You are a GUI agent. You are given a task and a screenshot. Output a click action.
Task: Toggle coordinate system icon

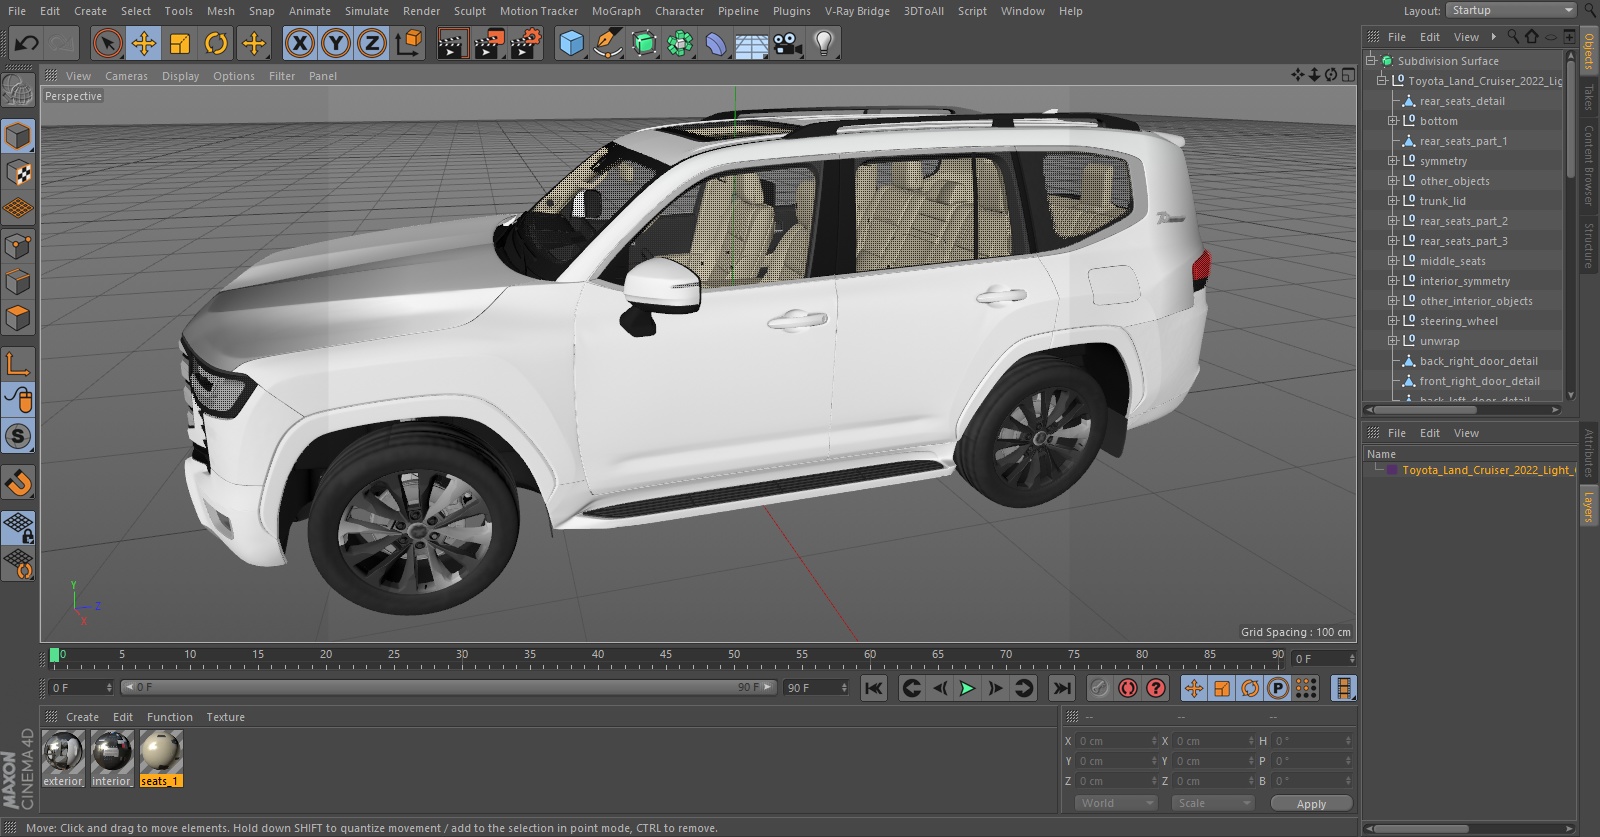[x=409, y=43]
